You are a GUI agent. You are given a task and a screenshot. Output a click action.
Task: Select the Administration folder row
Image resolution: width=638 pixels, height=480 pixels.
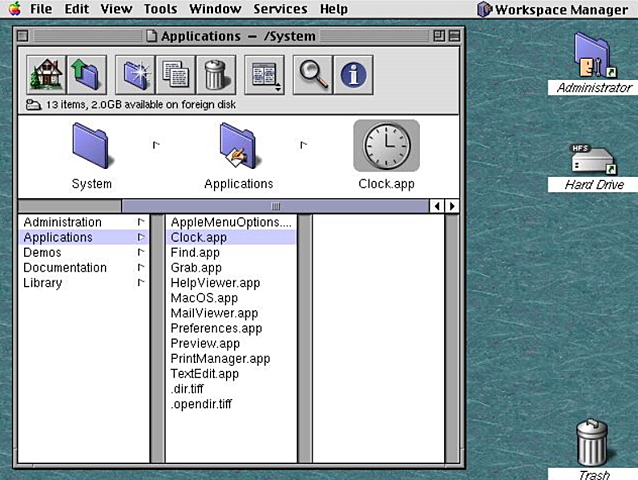pos(84,222)
